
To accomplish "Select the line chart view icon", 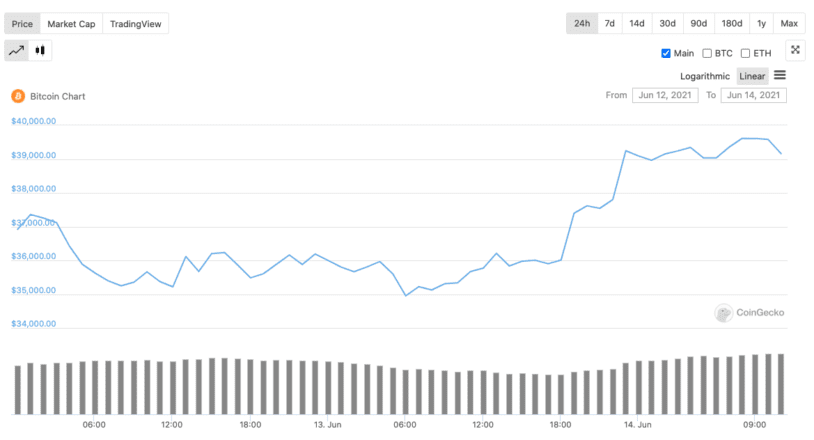I will 17,50.
